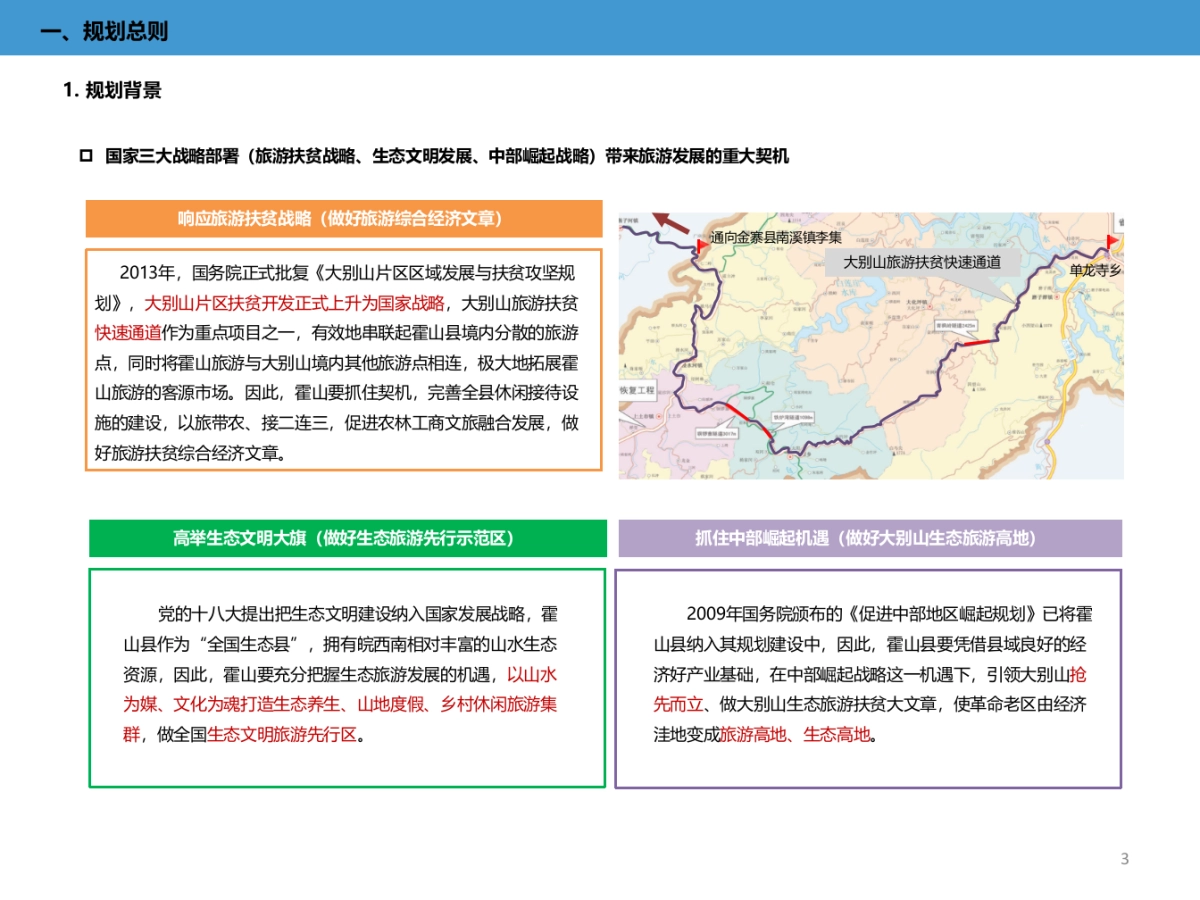Click the blue slide header background strip

tap(600, 31)
